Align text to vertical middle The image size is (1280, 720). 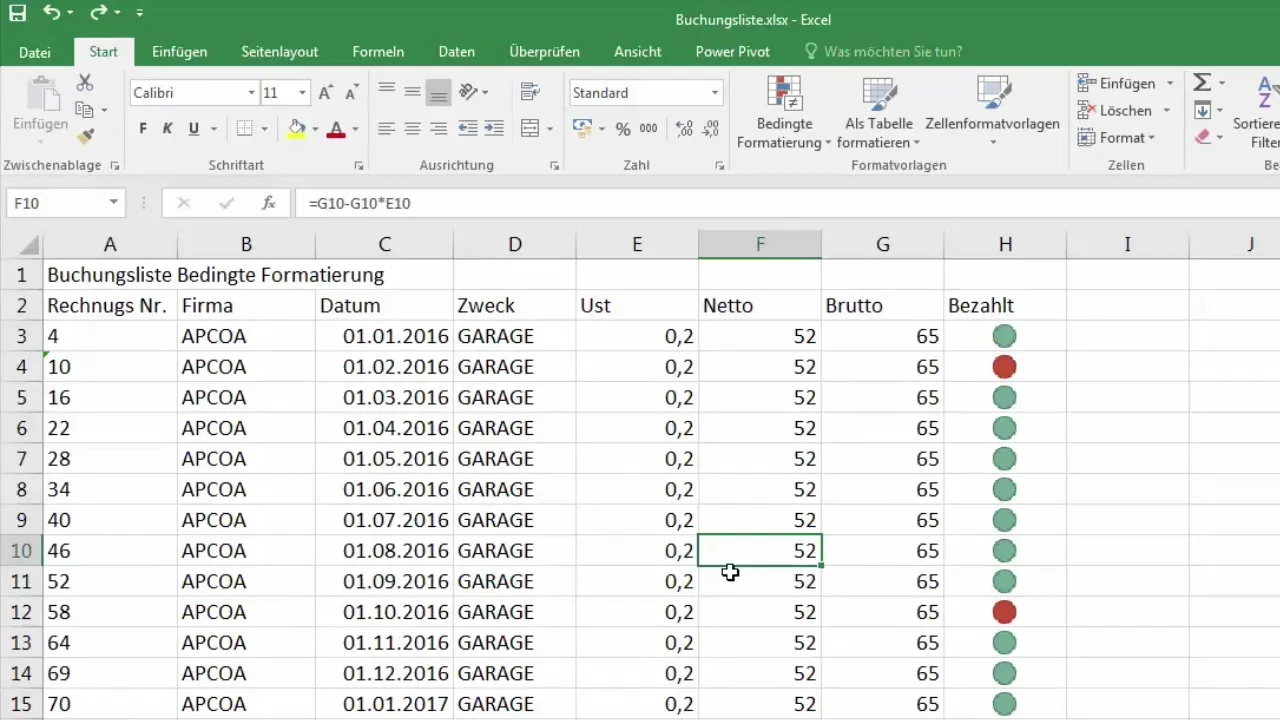(412, 92)
